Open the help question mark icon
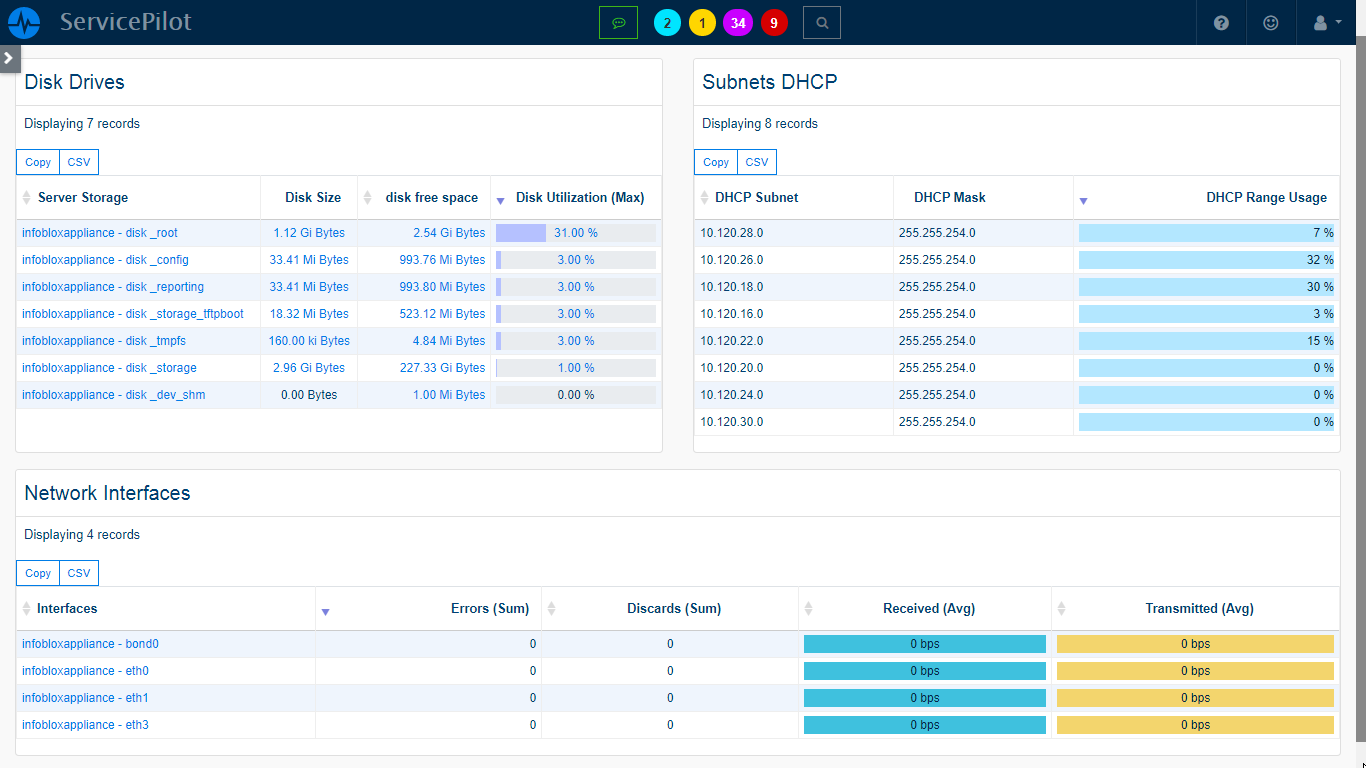The image size is (1366, 768). [x=1220, y=22]
